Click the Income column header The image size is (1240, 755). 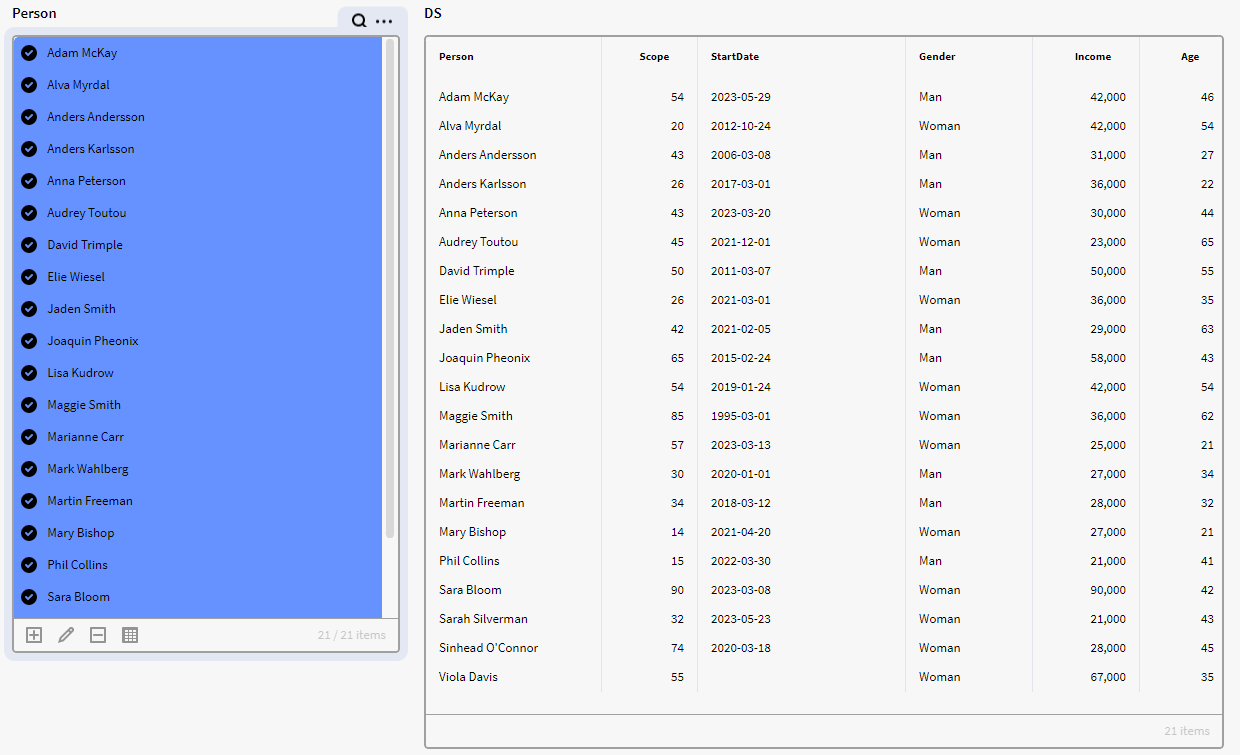[x=1092, y=57]
